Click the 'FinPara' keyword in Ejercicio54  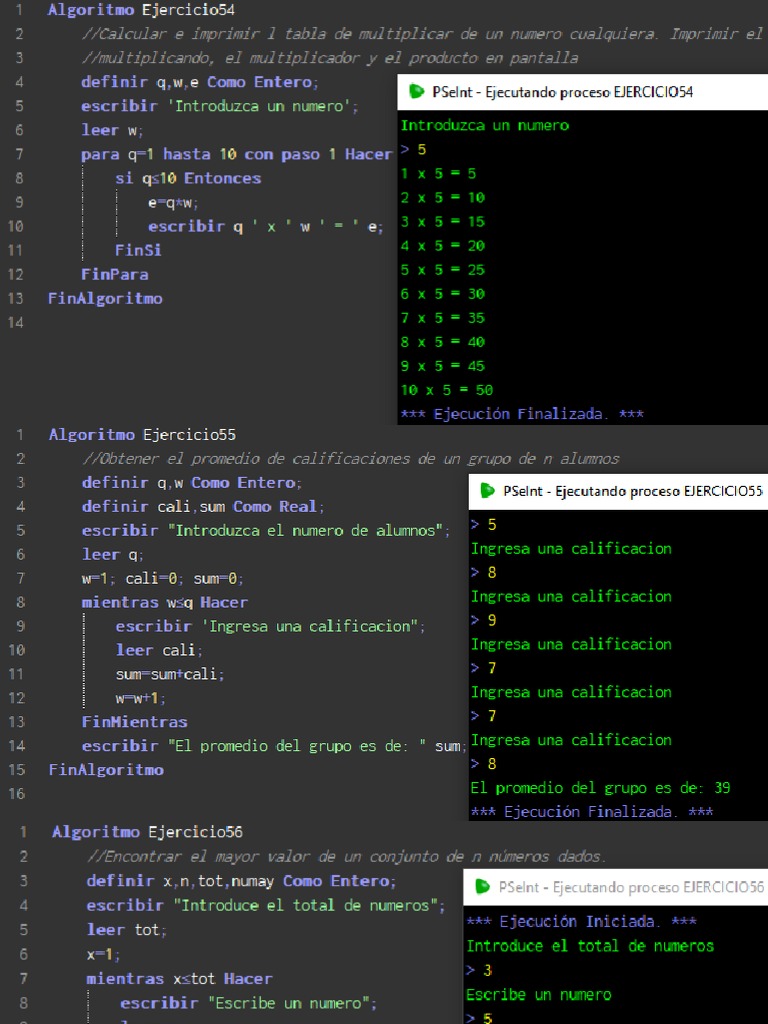tap(114, 274)
